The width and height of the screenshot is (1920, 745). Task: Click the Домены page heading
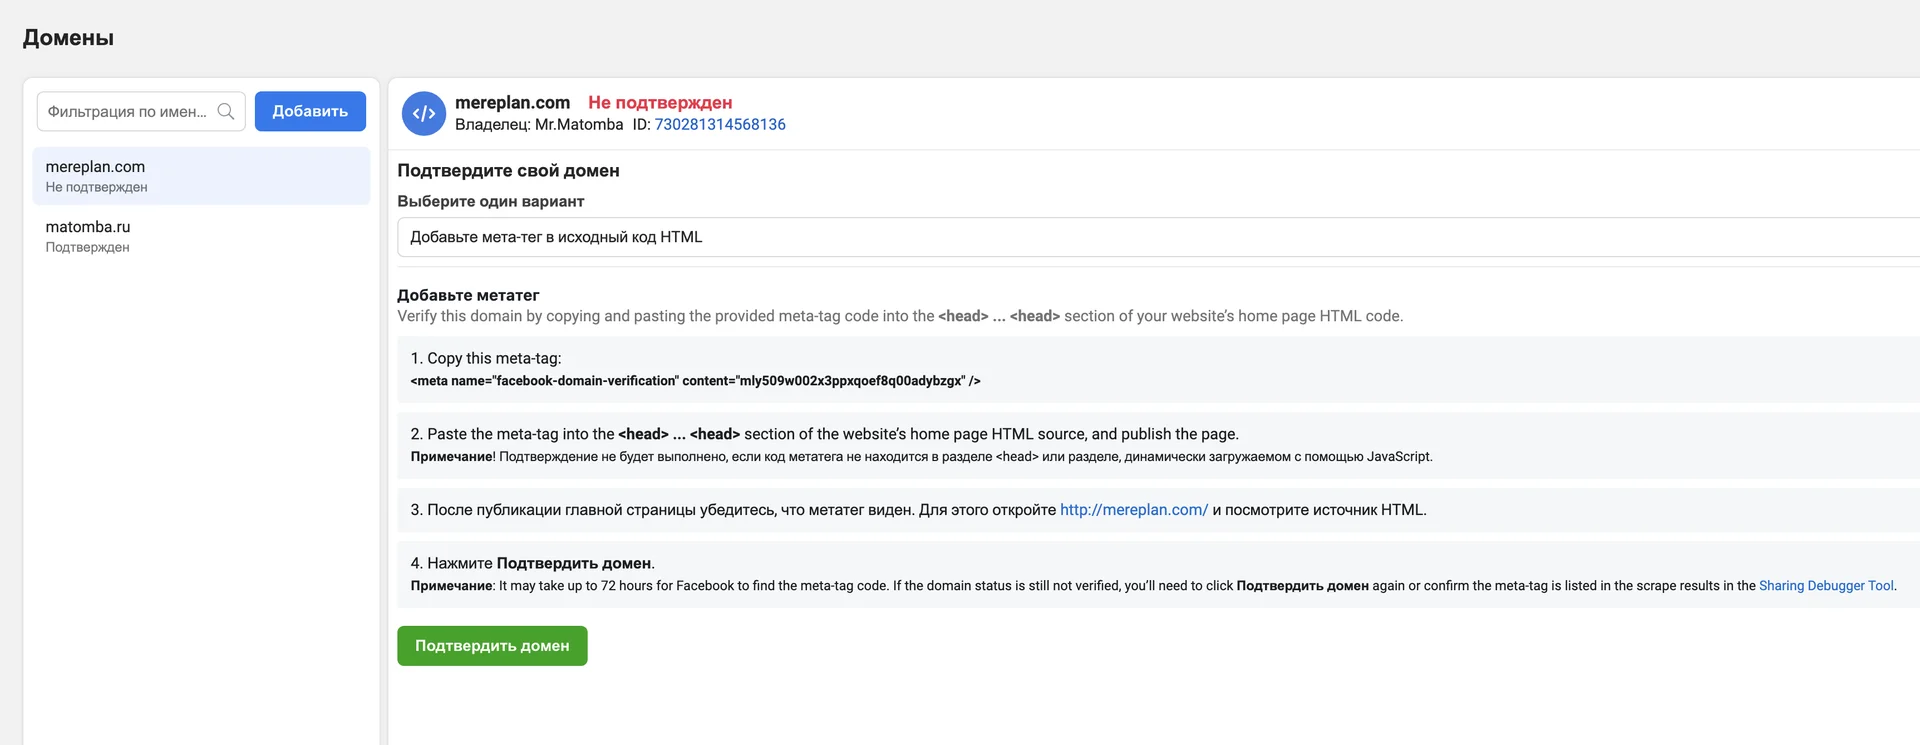tap(68, 38)
